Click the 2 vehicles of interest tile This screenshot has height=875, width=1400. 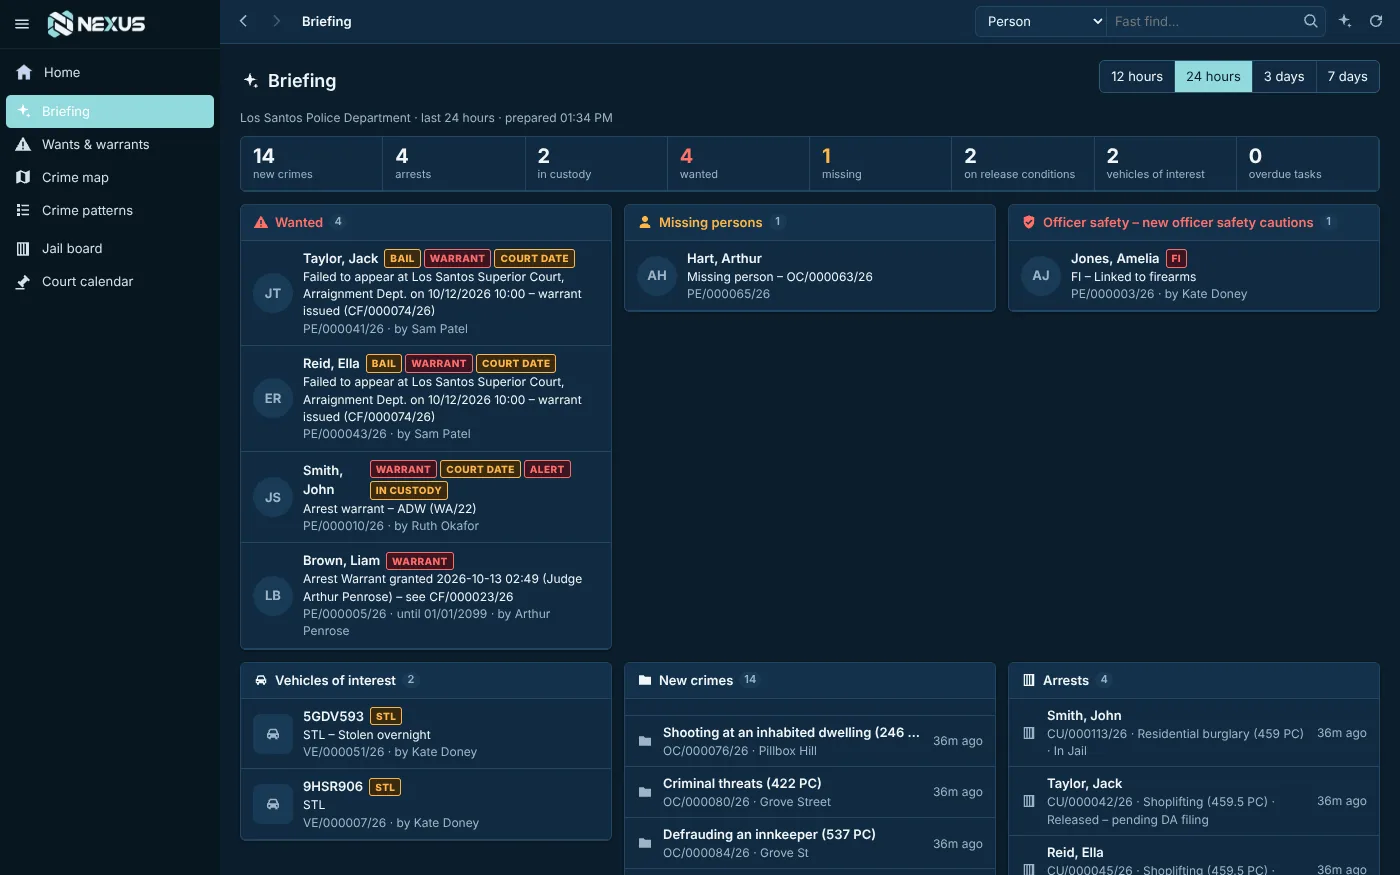pyautogui.click(x=1165, y=163)
